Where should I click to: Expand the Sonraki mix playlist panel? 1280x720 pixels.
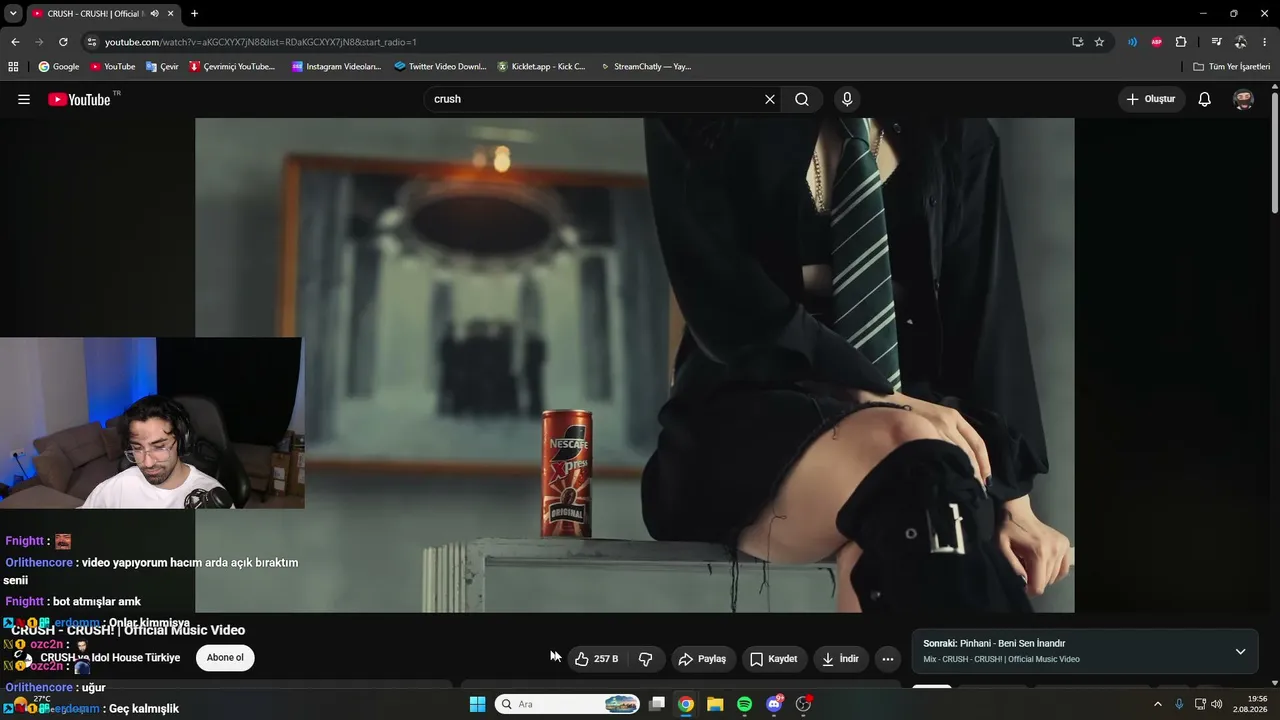point(1240,651)
